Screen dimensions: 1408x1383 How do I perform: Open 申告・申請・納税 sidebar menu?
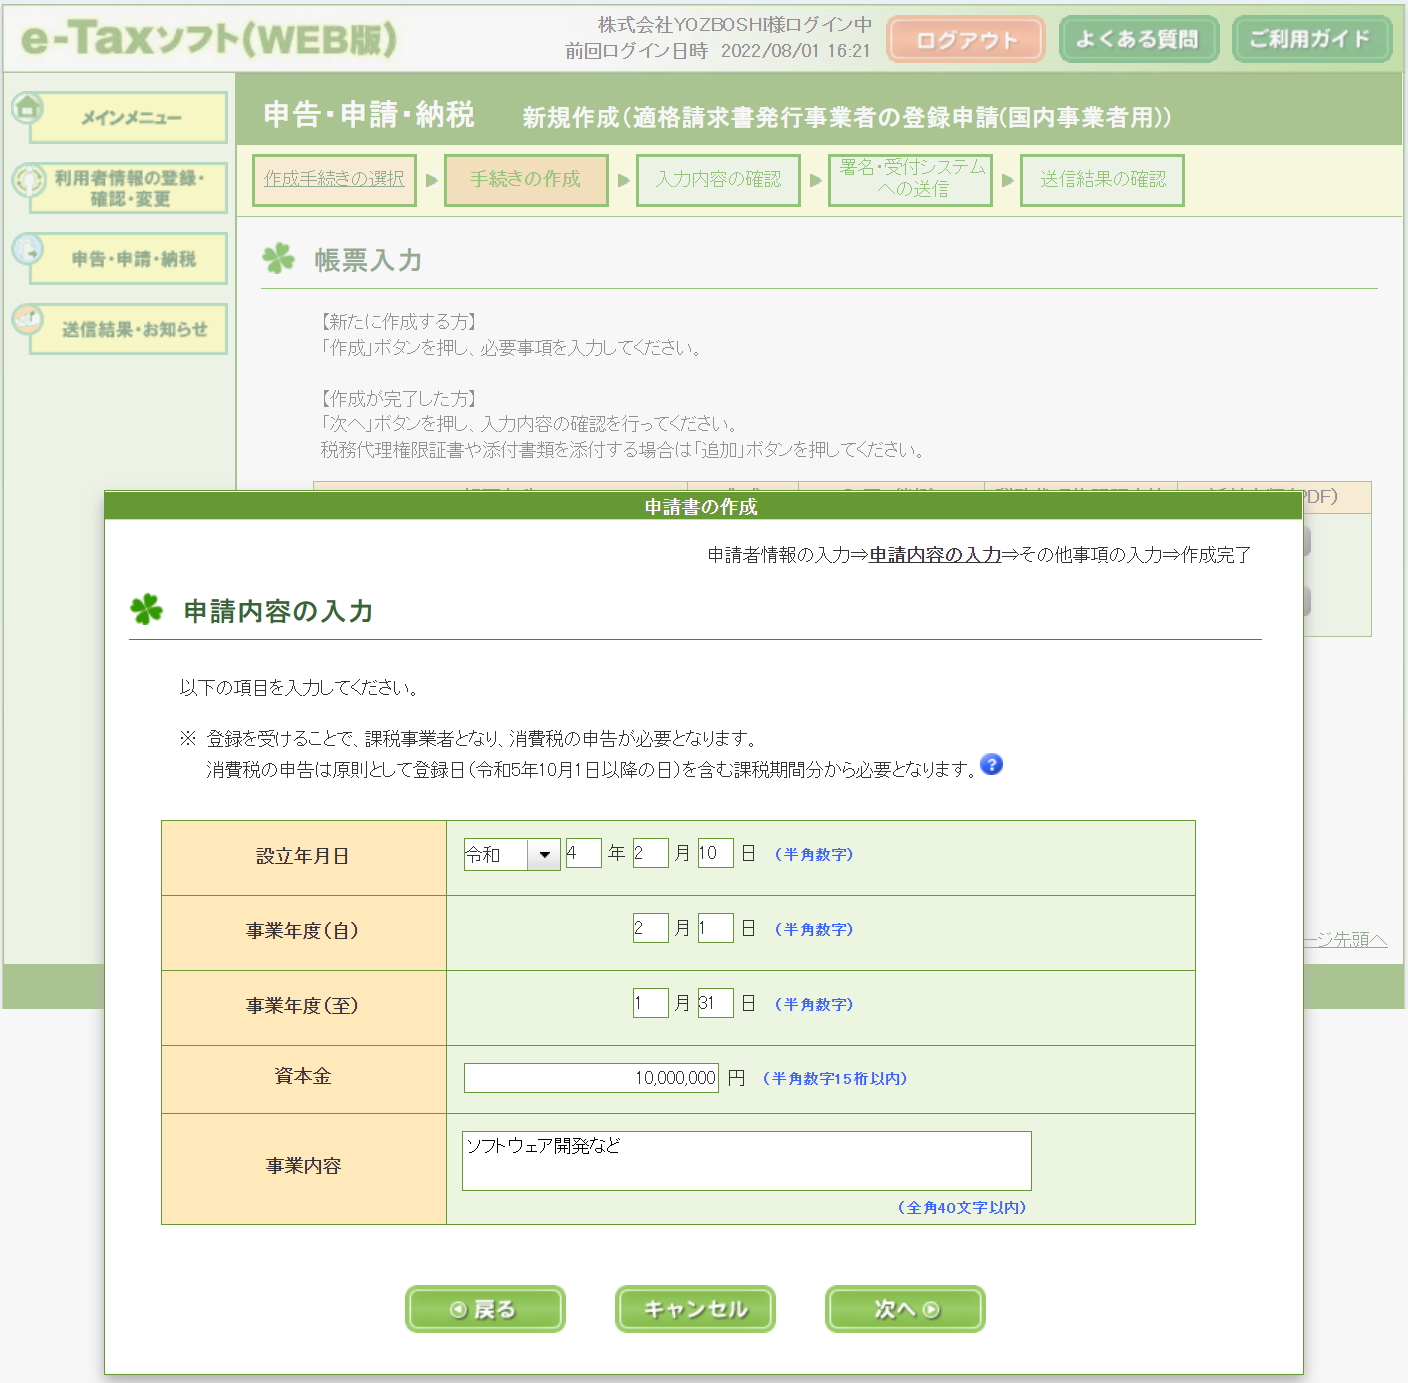point(130,259)
